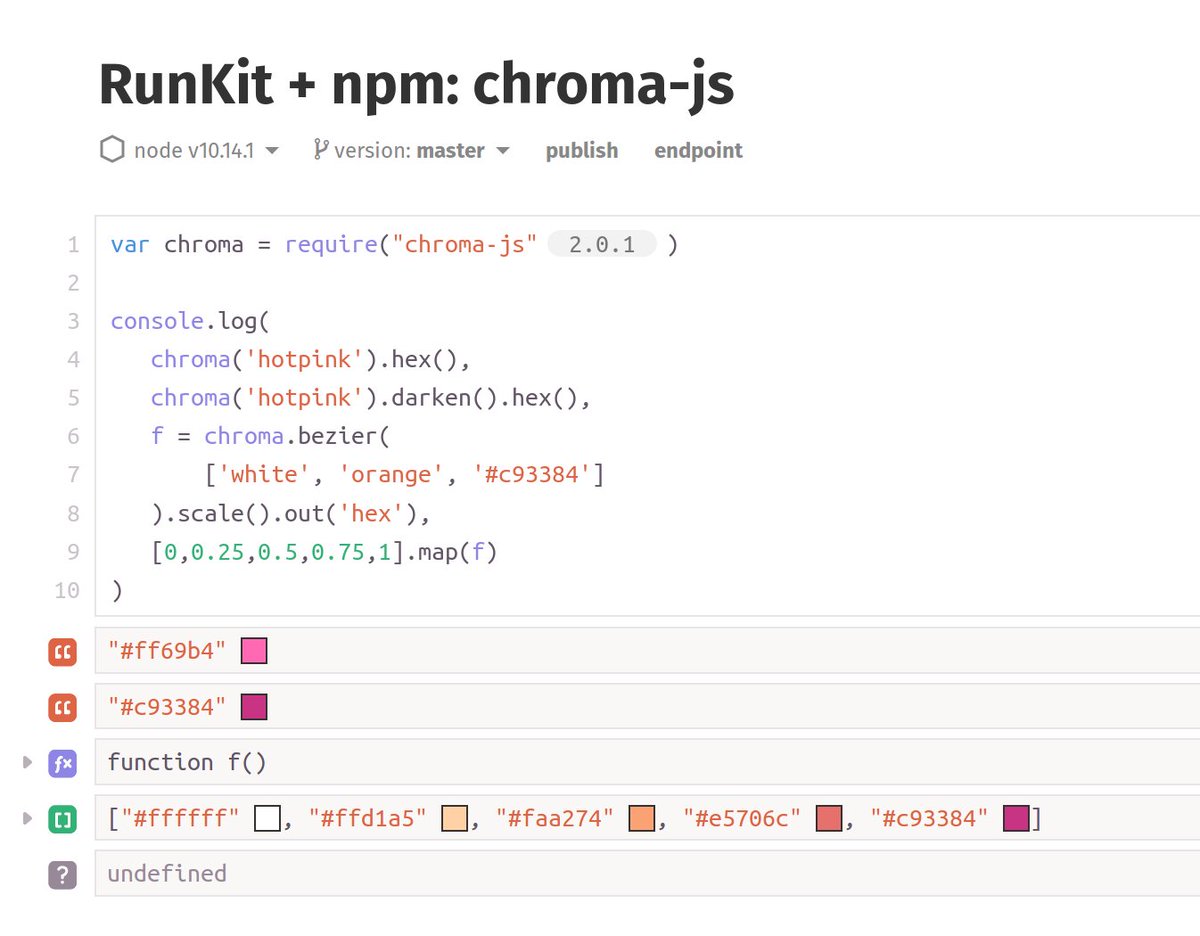Click the notebook title RunKit + npm: chroma-js
Image resolution: width=1200 pixels, height=936 pixels.
417,84
